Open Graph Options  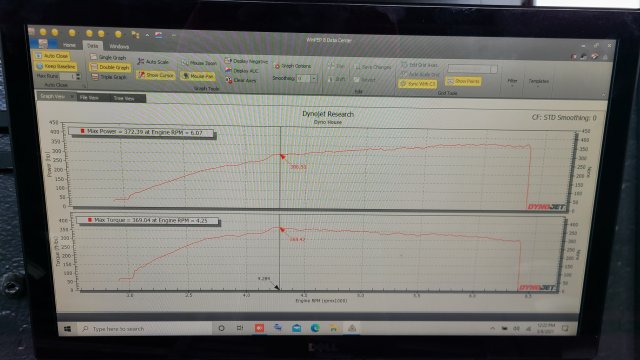click(293, 66)
